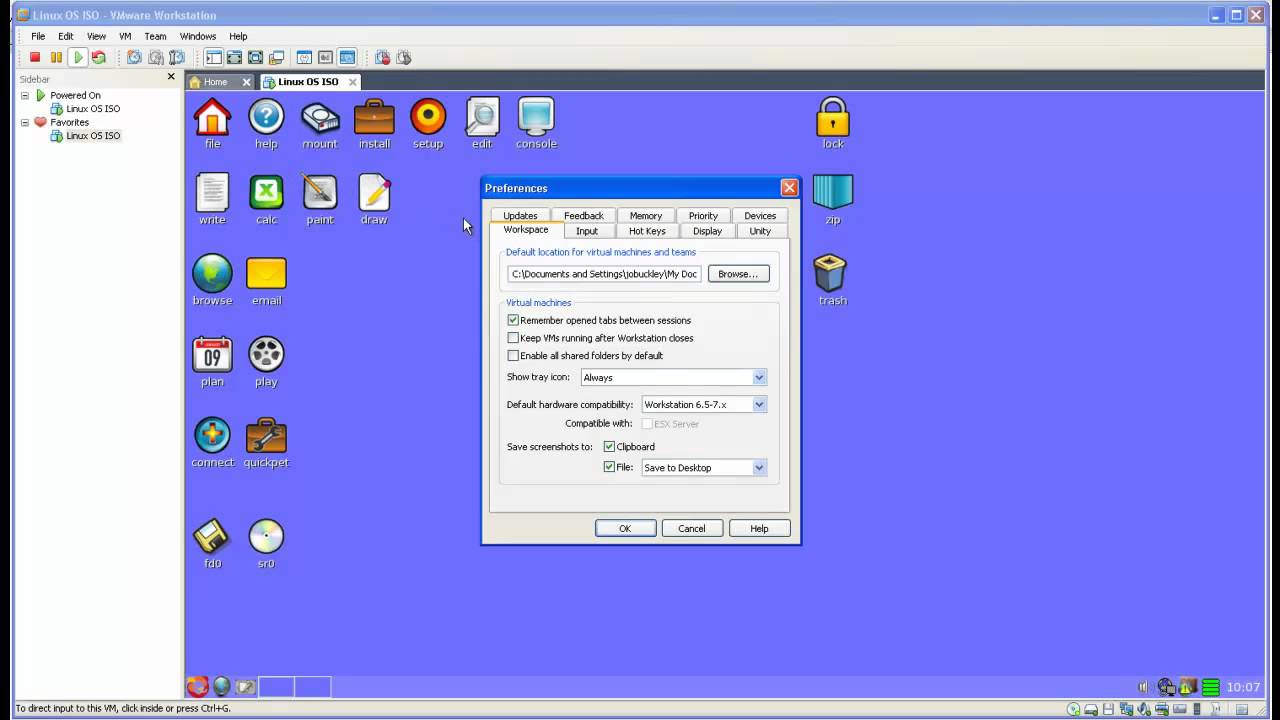
Task: Launch the 'draw' pencil icon
Action: pos(374,200)
